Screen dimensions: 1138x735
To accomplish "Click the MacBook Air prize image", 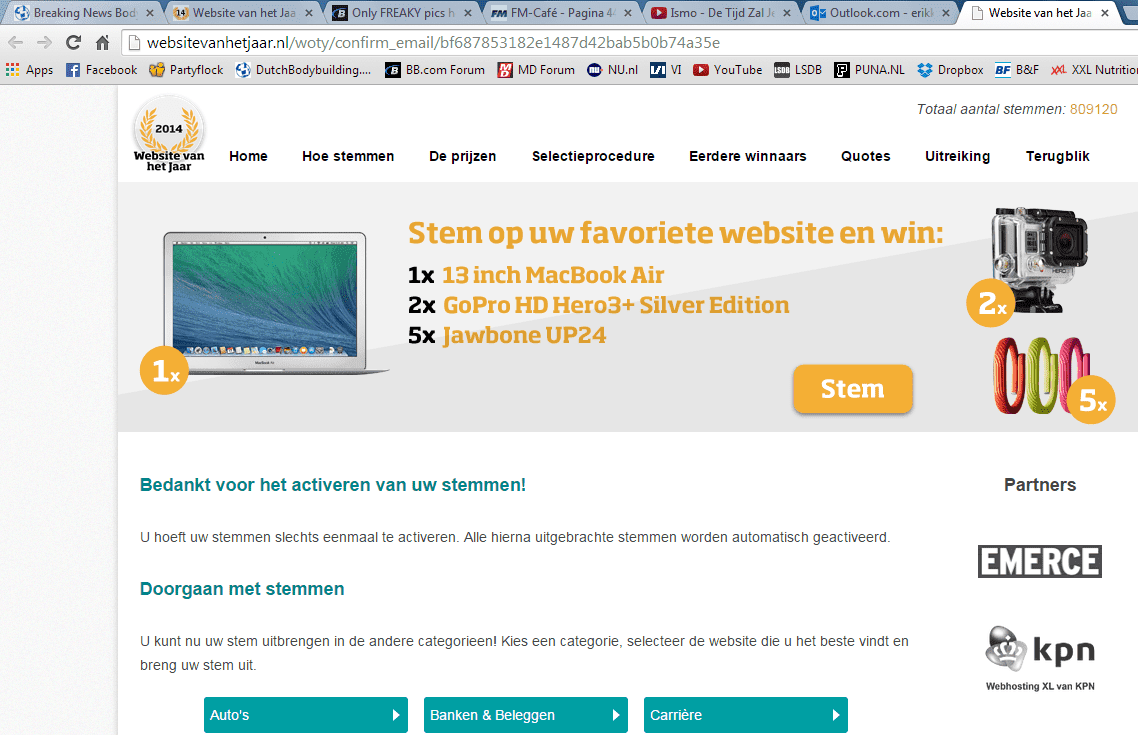I will (x=266, y=302).
